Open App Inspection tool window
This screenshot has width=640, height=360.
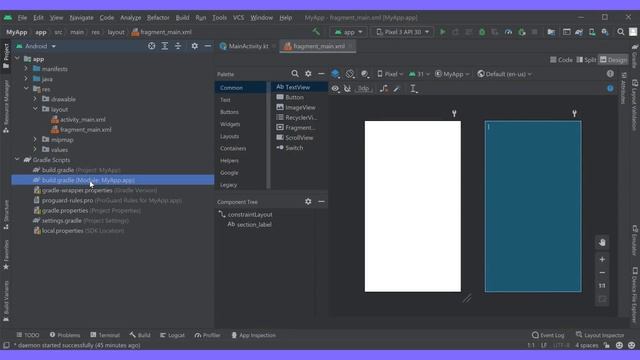[253, 335]
